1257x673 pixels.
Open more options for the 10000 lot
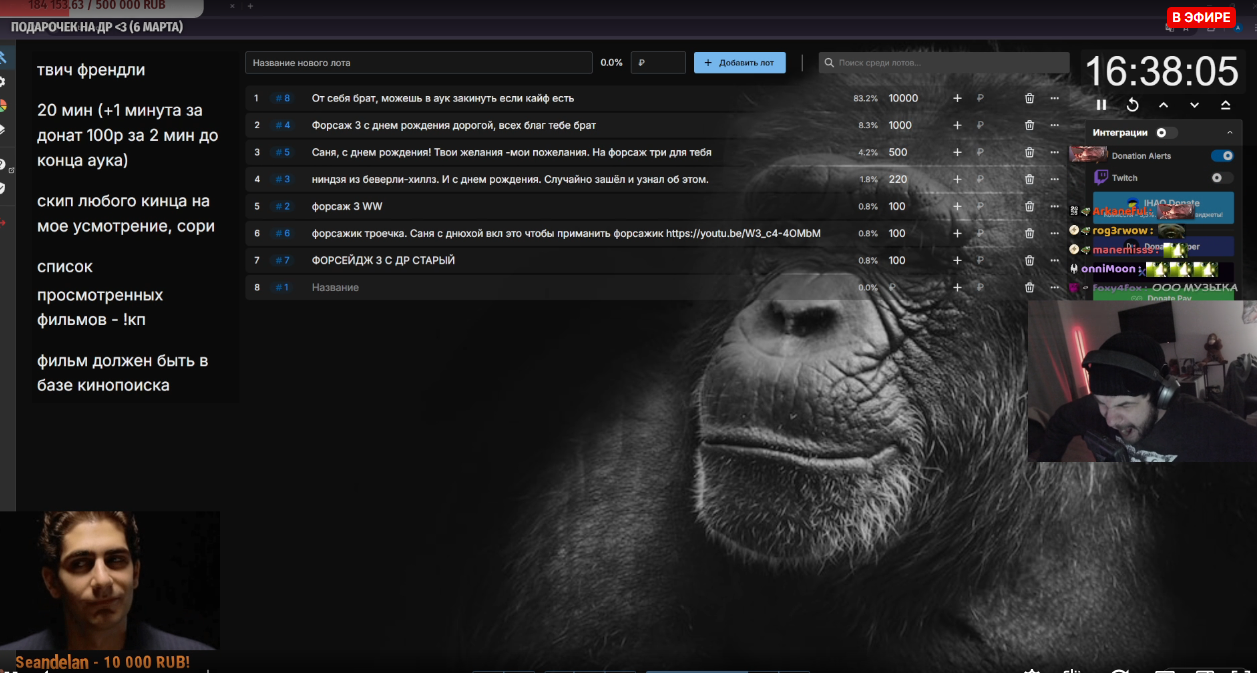pyautogui.click(x=1054, y=98)
